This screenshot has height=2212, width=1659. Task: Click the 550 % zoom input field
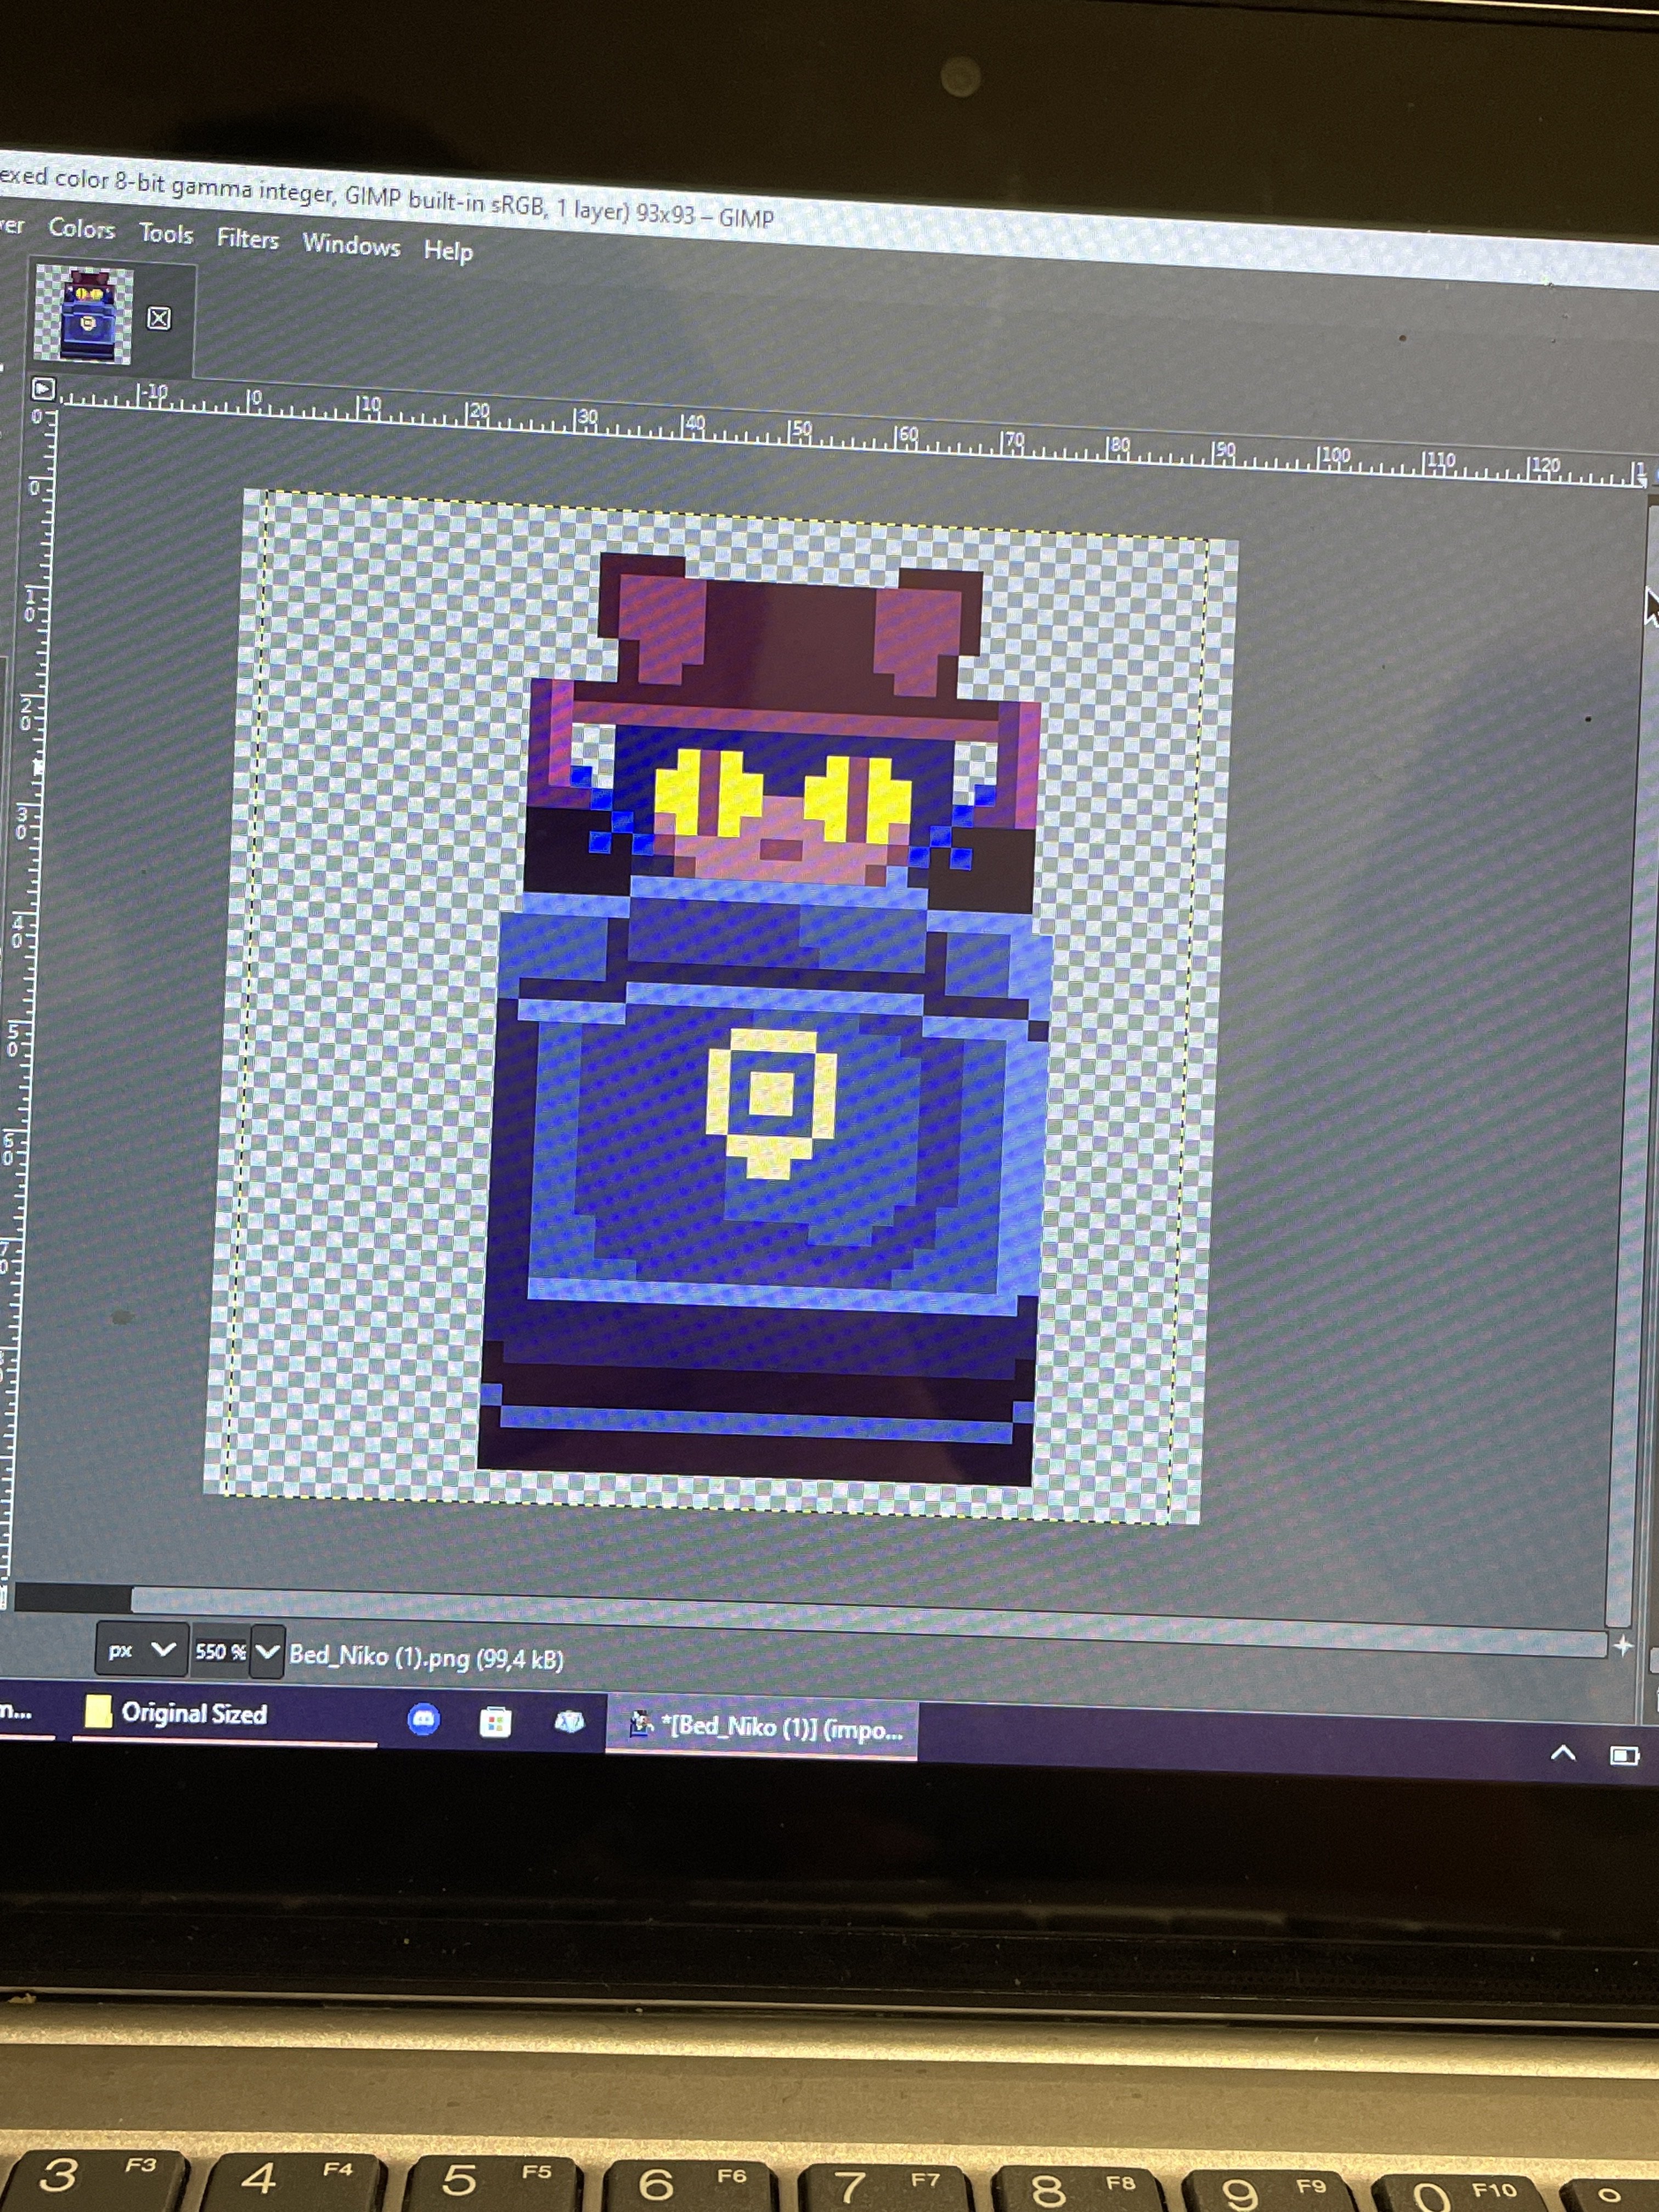click(x=220, y=1652)
